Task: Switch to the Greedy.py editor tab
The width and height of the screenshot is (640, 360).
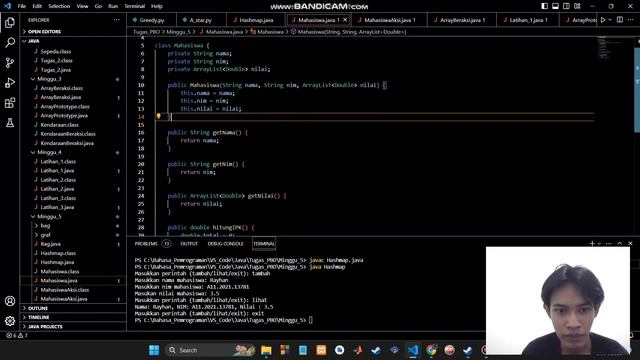Action: click(x=151, y=20)
